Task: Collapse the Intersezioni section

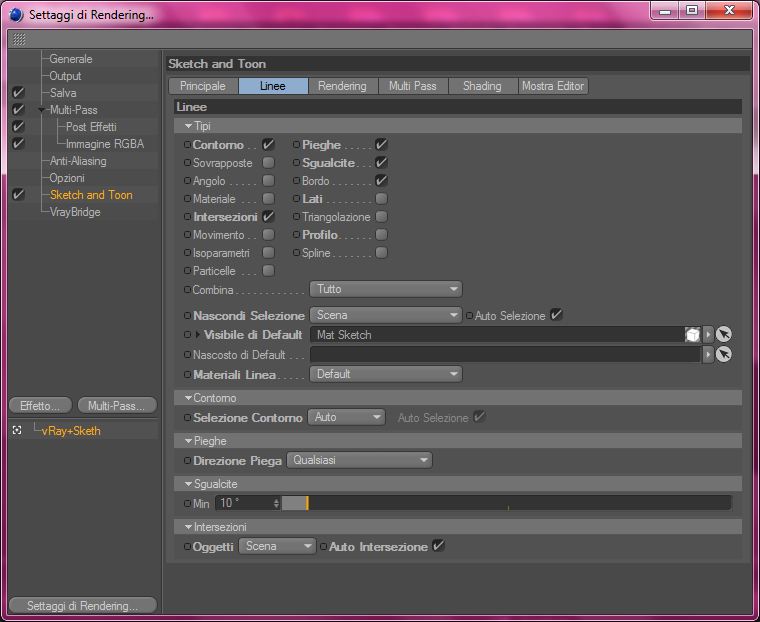Action: pyautogui.click(x=189, y=527)
